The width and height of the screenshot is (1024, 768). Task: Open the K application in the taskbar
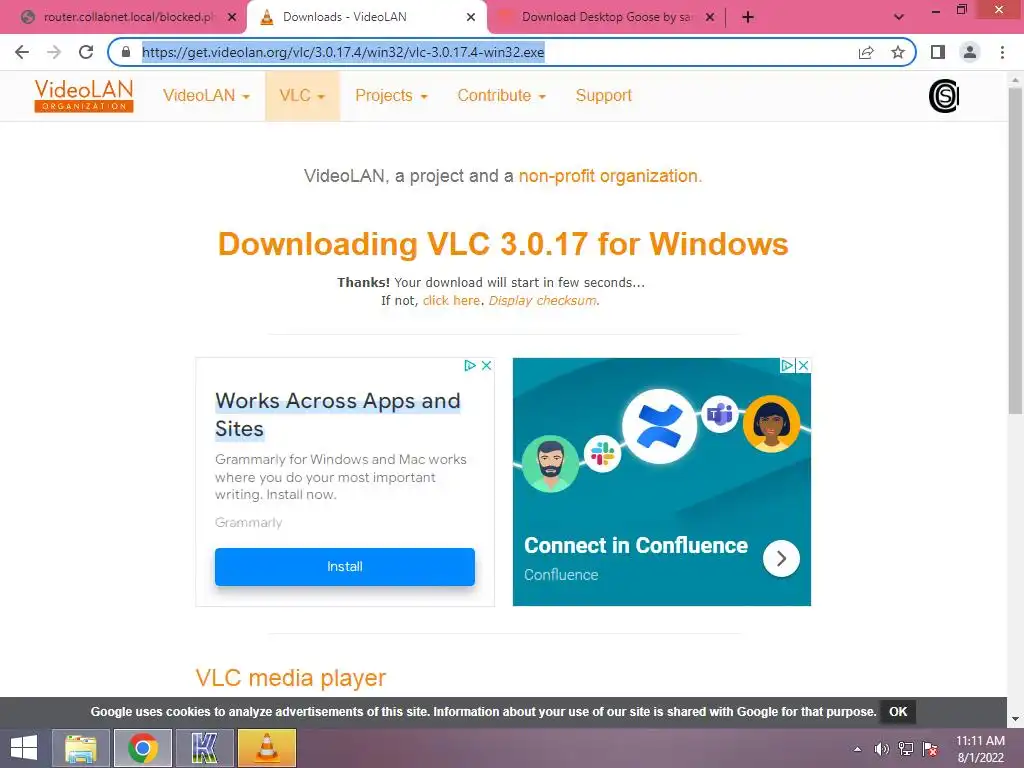click(x=204, y=748)
